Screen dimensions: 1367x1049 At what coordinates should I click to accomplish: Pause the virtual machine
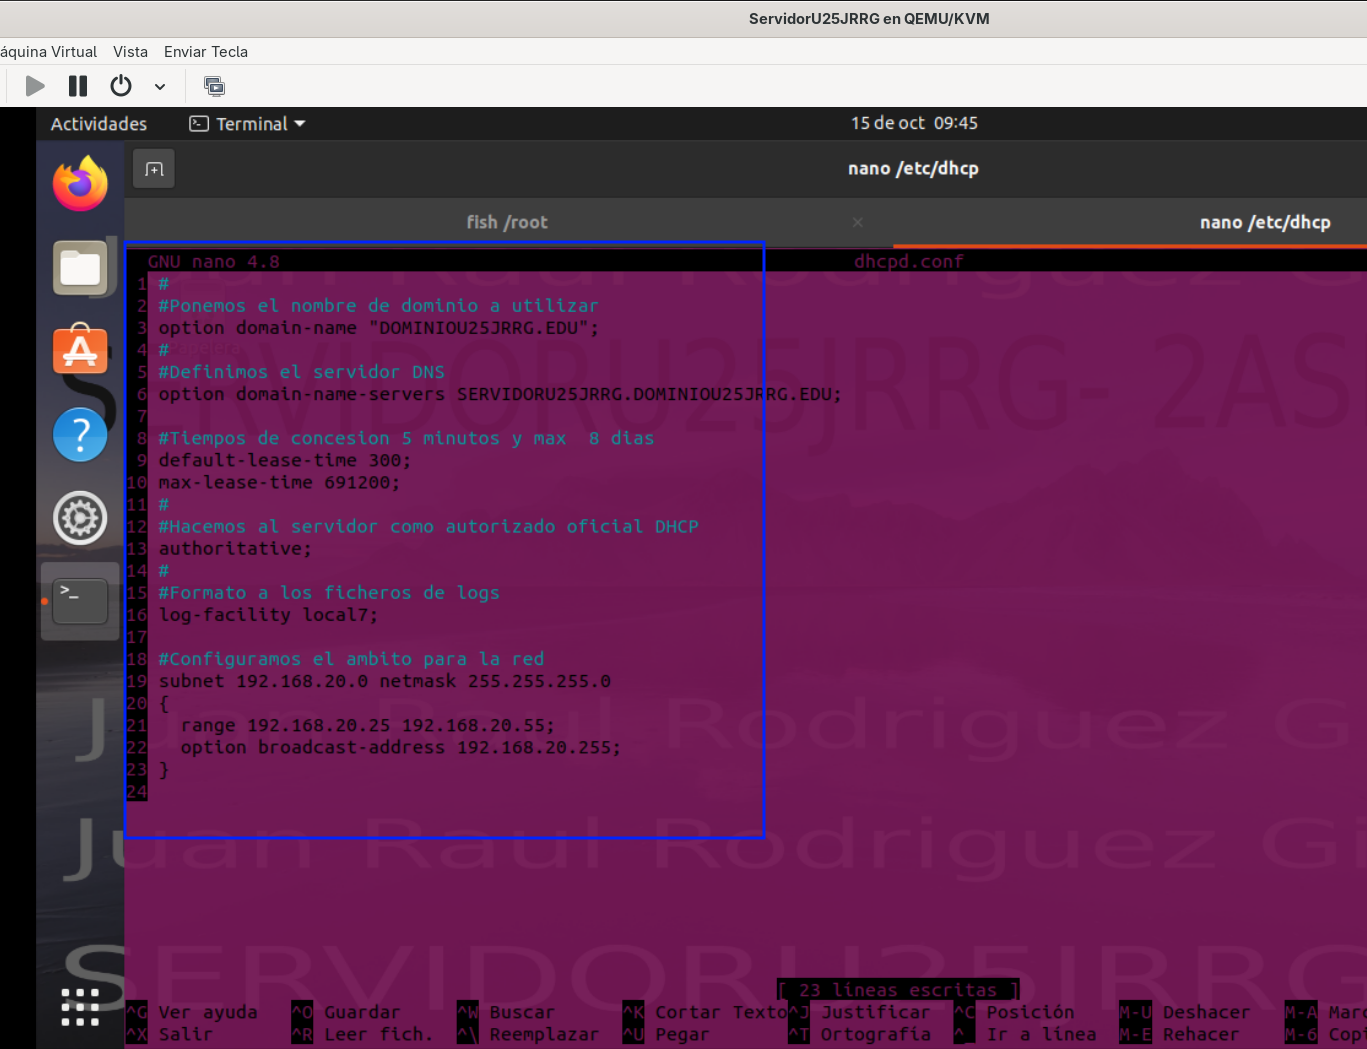78,86
